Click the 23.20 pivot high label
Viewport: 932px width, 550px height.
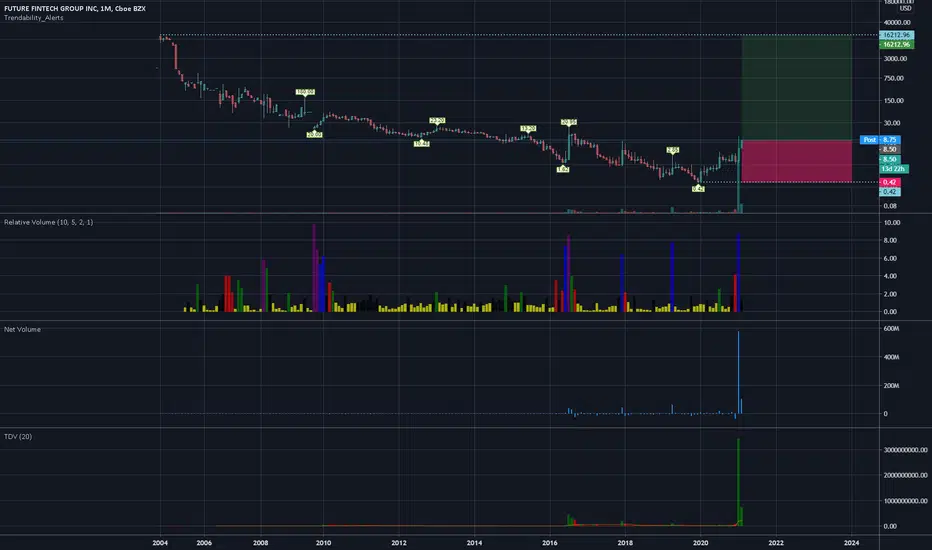tap(437, 121)
